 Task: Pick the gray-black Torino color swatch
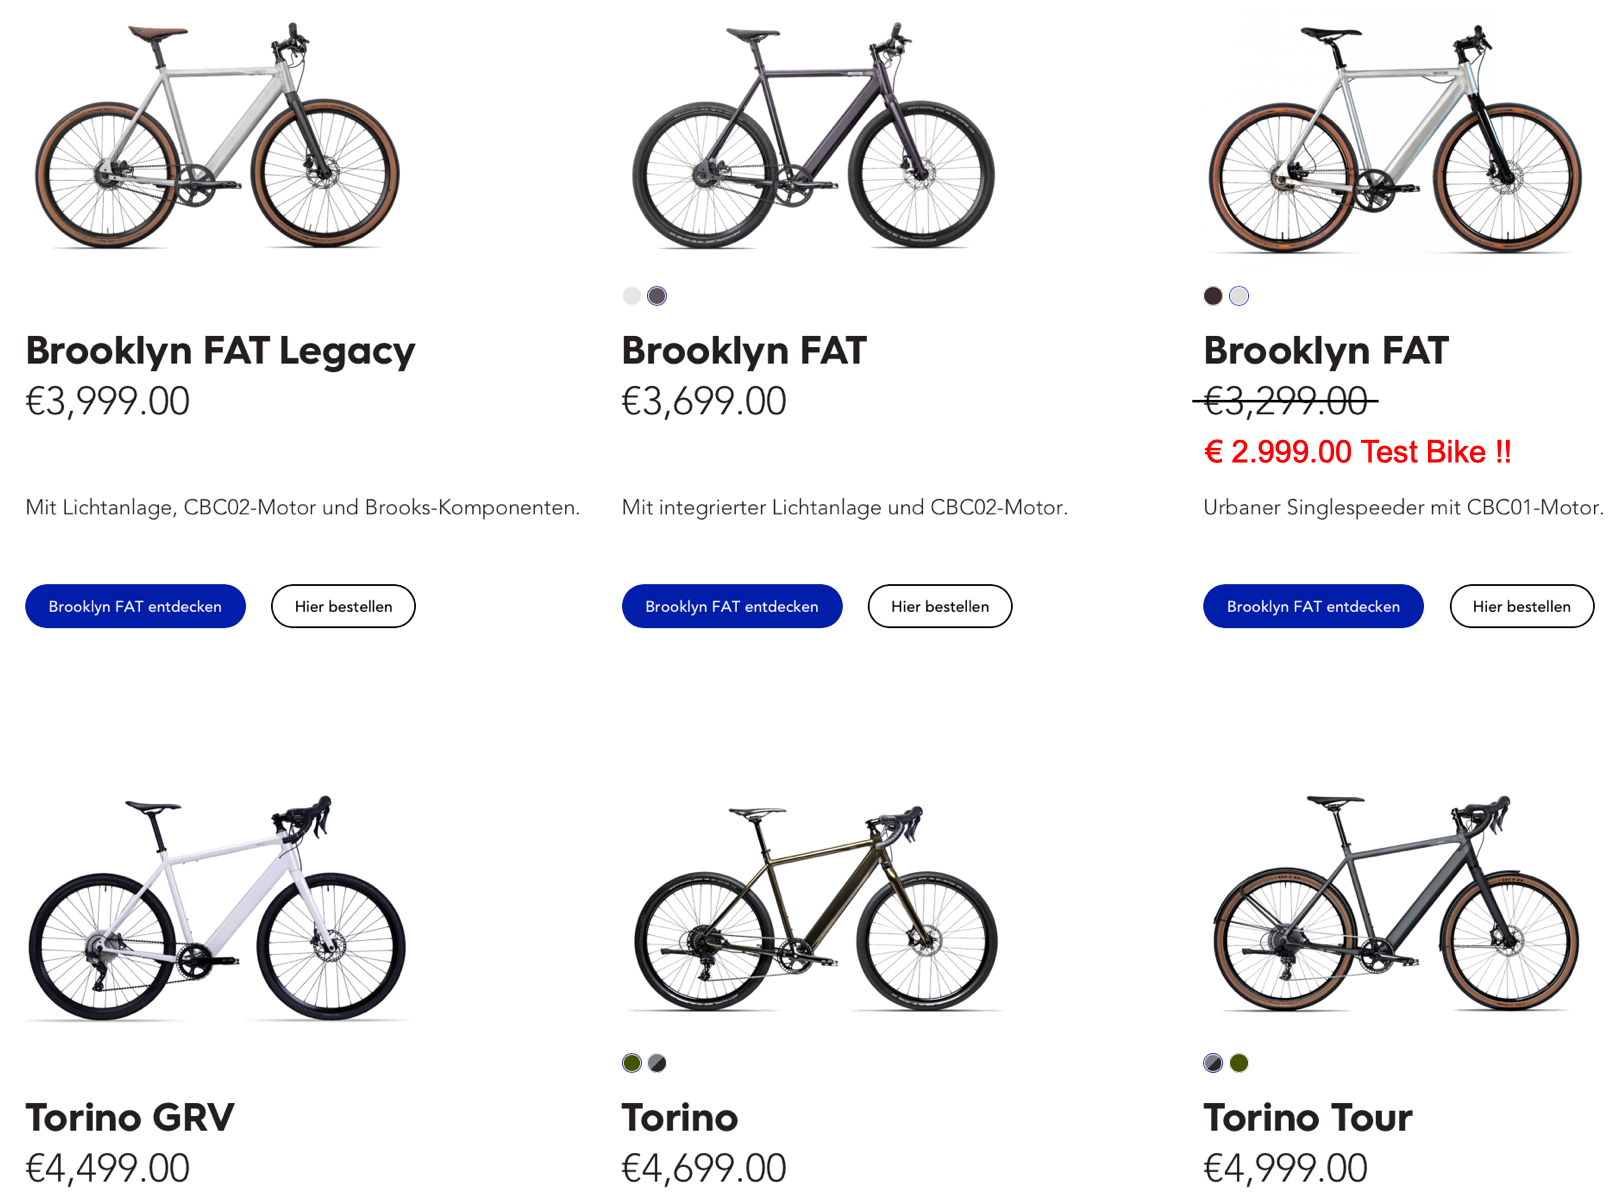[x=657, y=1063]
